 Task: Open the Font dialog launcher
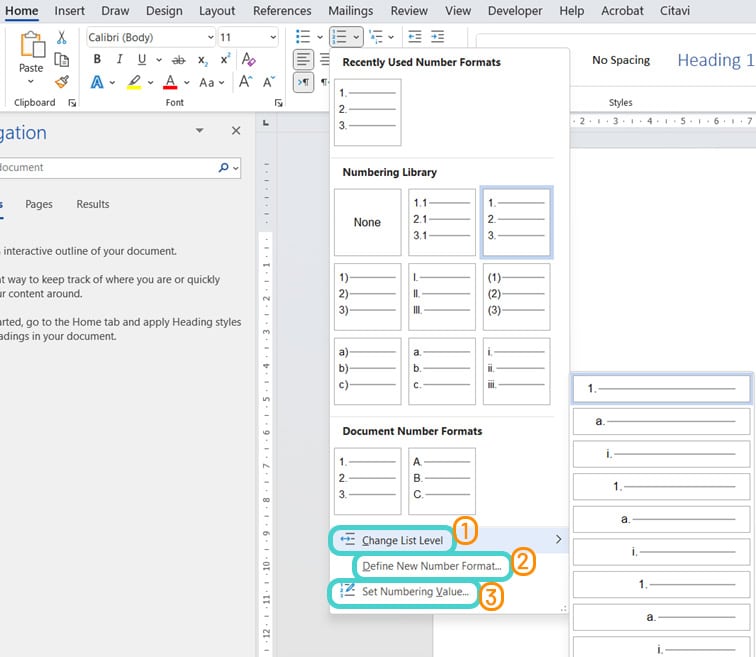click(x=278, y=103)
